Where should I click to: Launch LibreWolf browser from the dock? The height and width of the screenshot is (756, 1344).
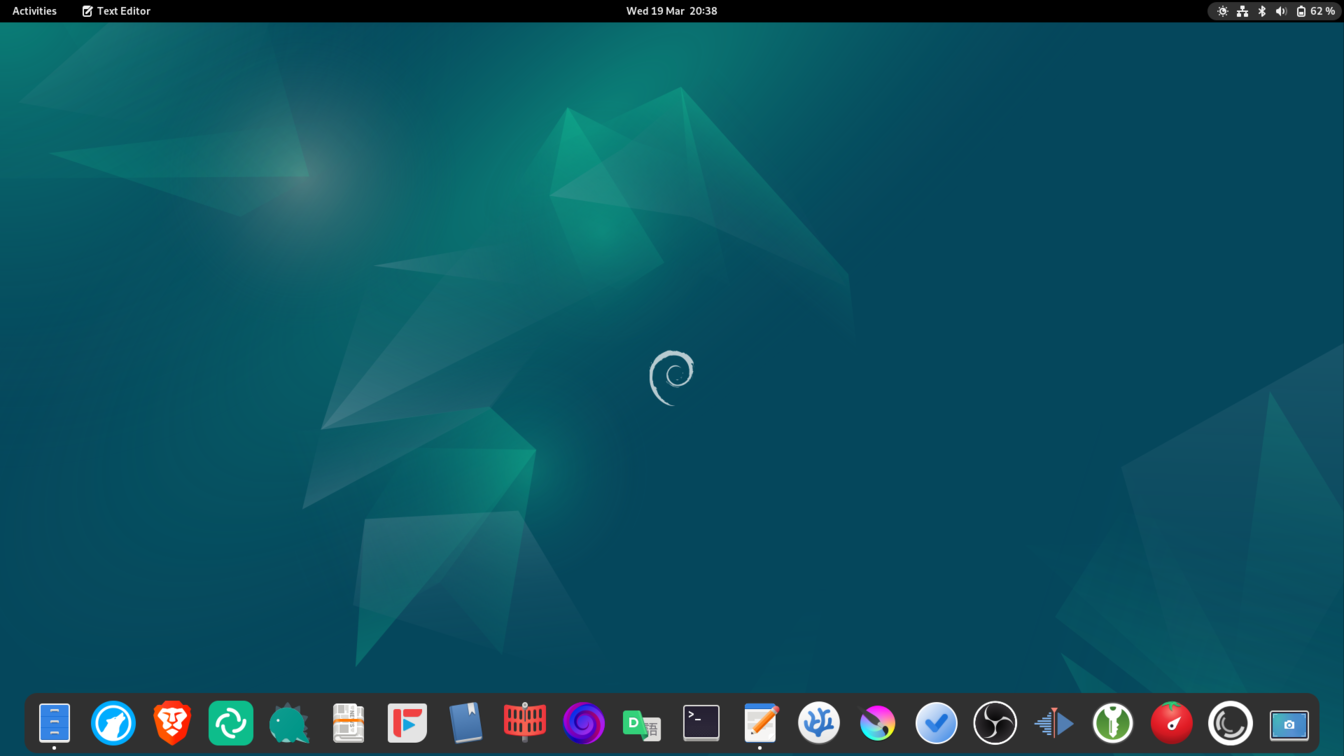[x=113, y=722]
